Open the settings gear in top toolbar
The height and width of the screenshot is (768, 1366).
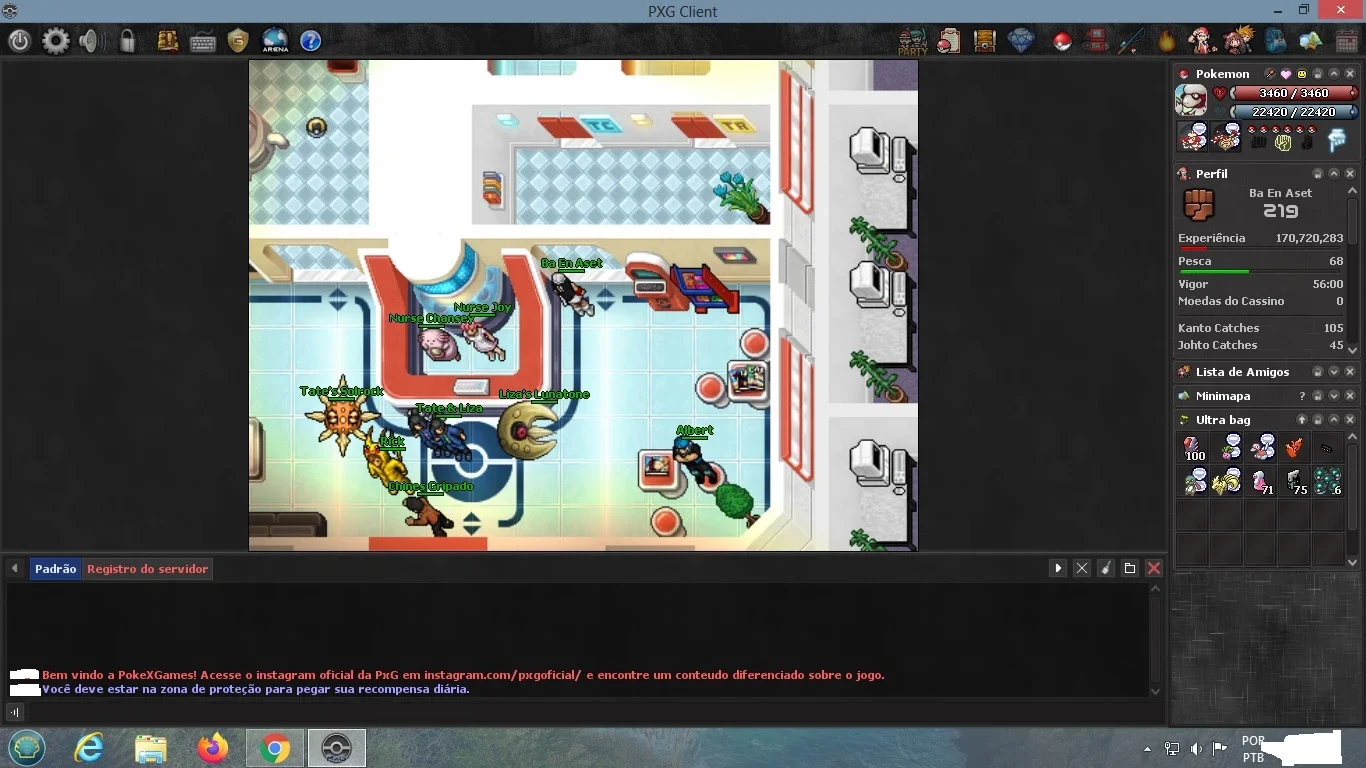click(56, 41)
